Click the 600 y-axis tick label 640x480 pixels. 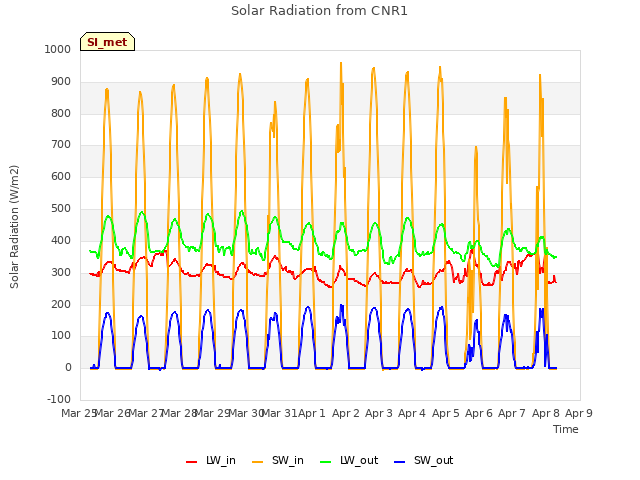61,176
